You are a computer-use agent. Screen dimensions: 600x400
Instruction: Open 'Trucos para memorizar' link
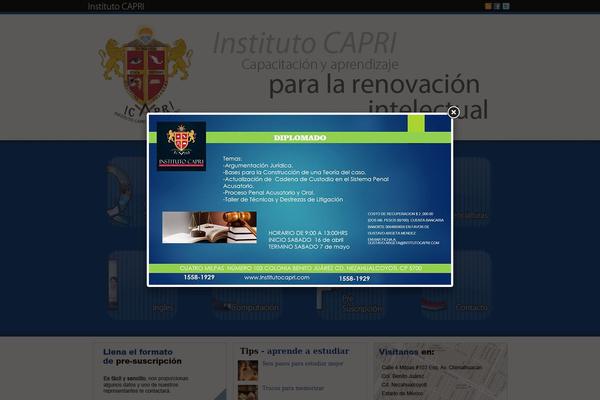293,388
